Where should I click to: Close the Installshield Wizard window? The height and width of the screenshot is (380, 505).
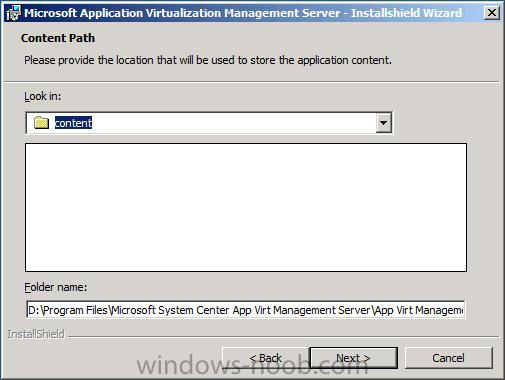[492, 13]
